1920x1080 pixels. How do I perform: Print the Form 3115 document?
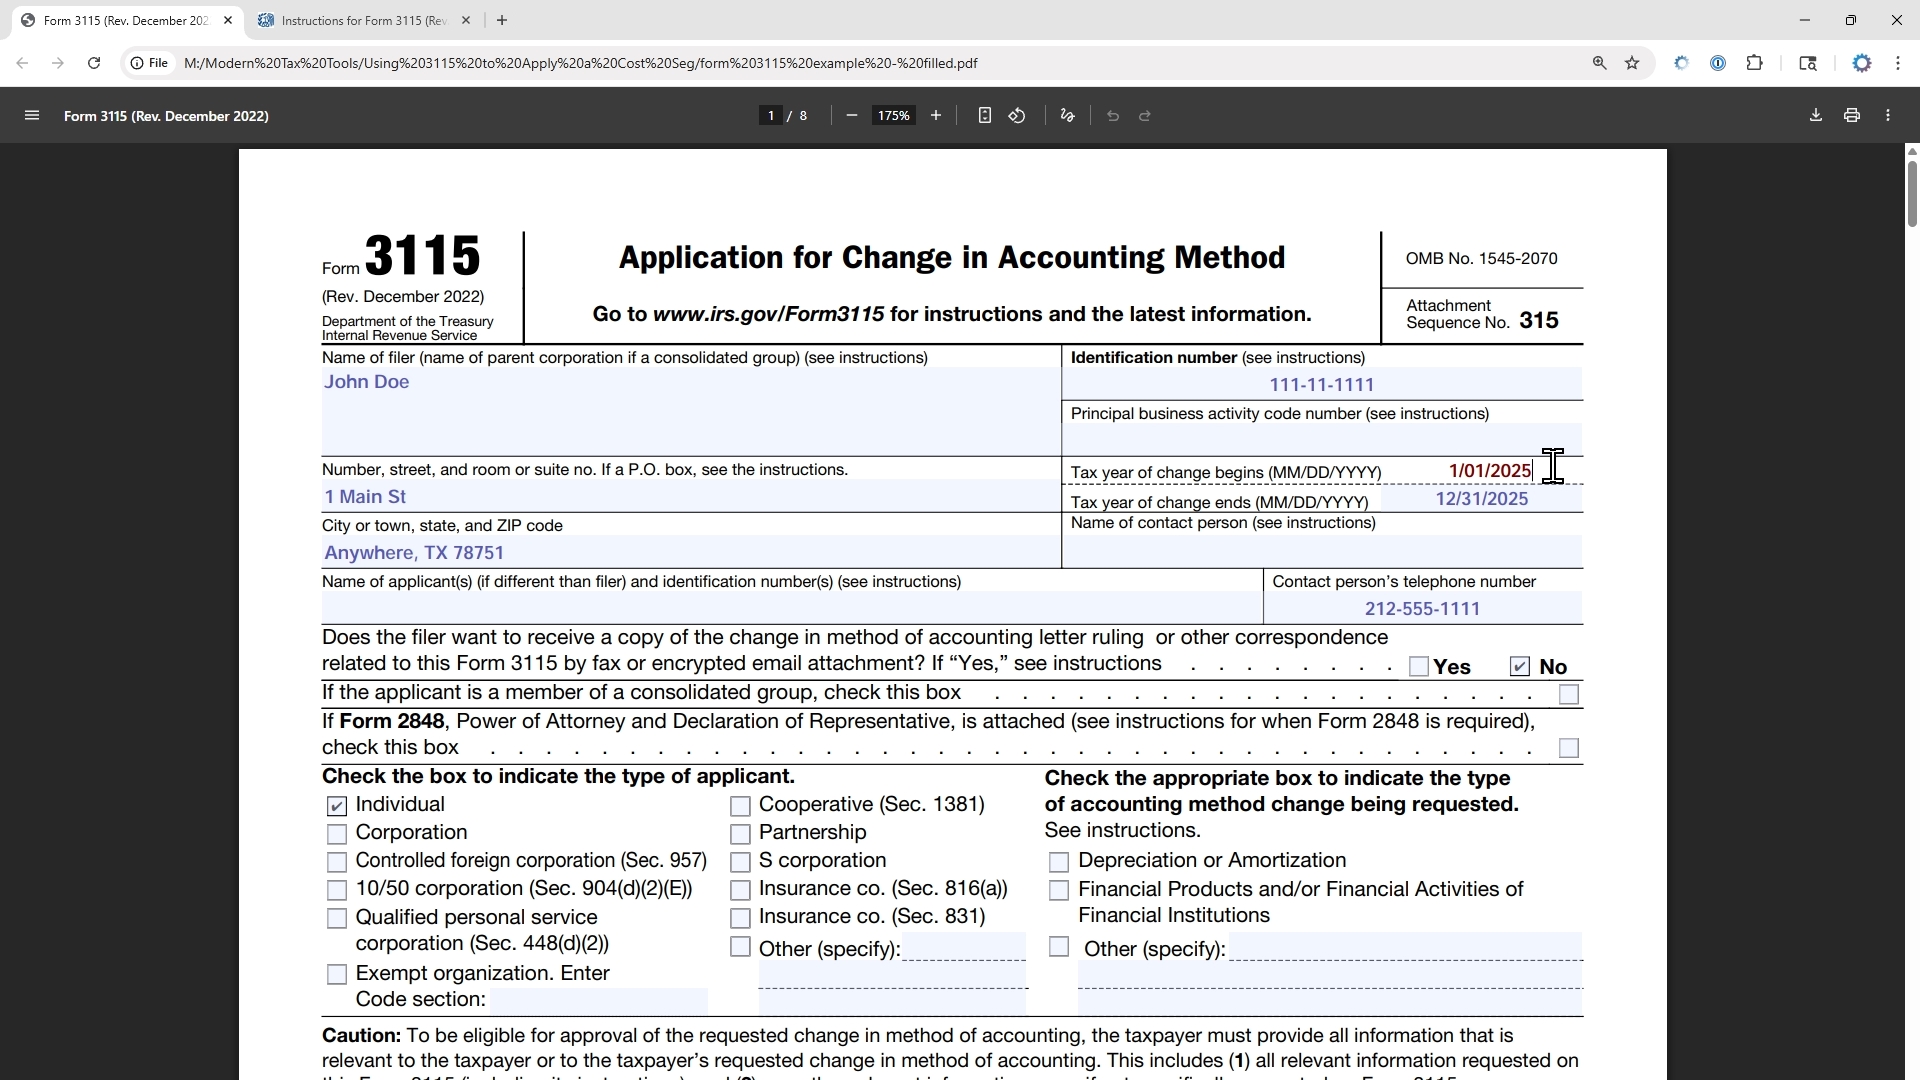pos(1852,116)
